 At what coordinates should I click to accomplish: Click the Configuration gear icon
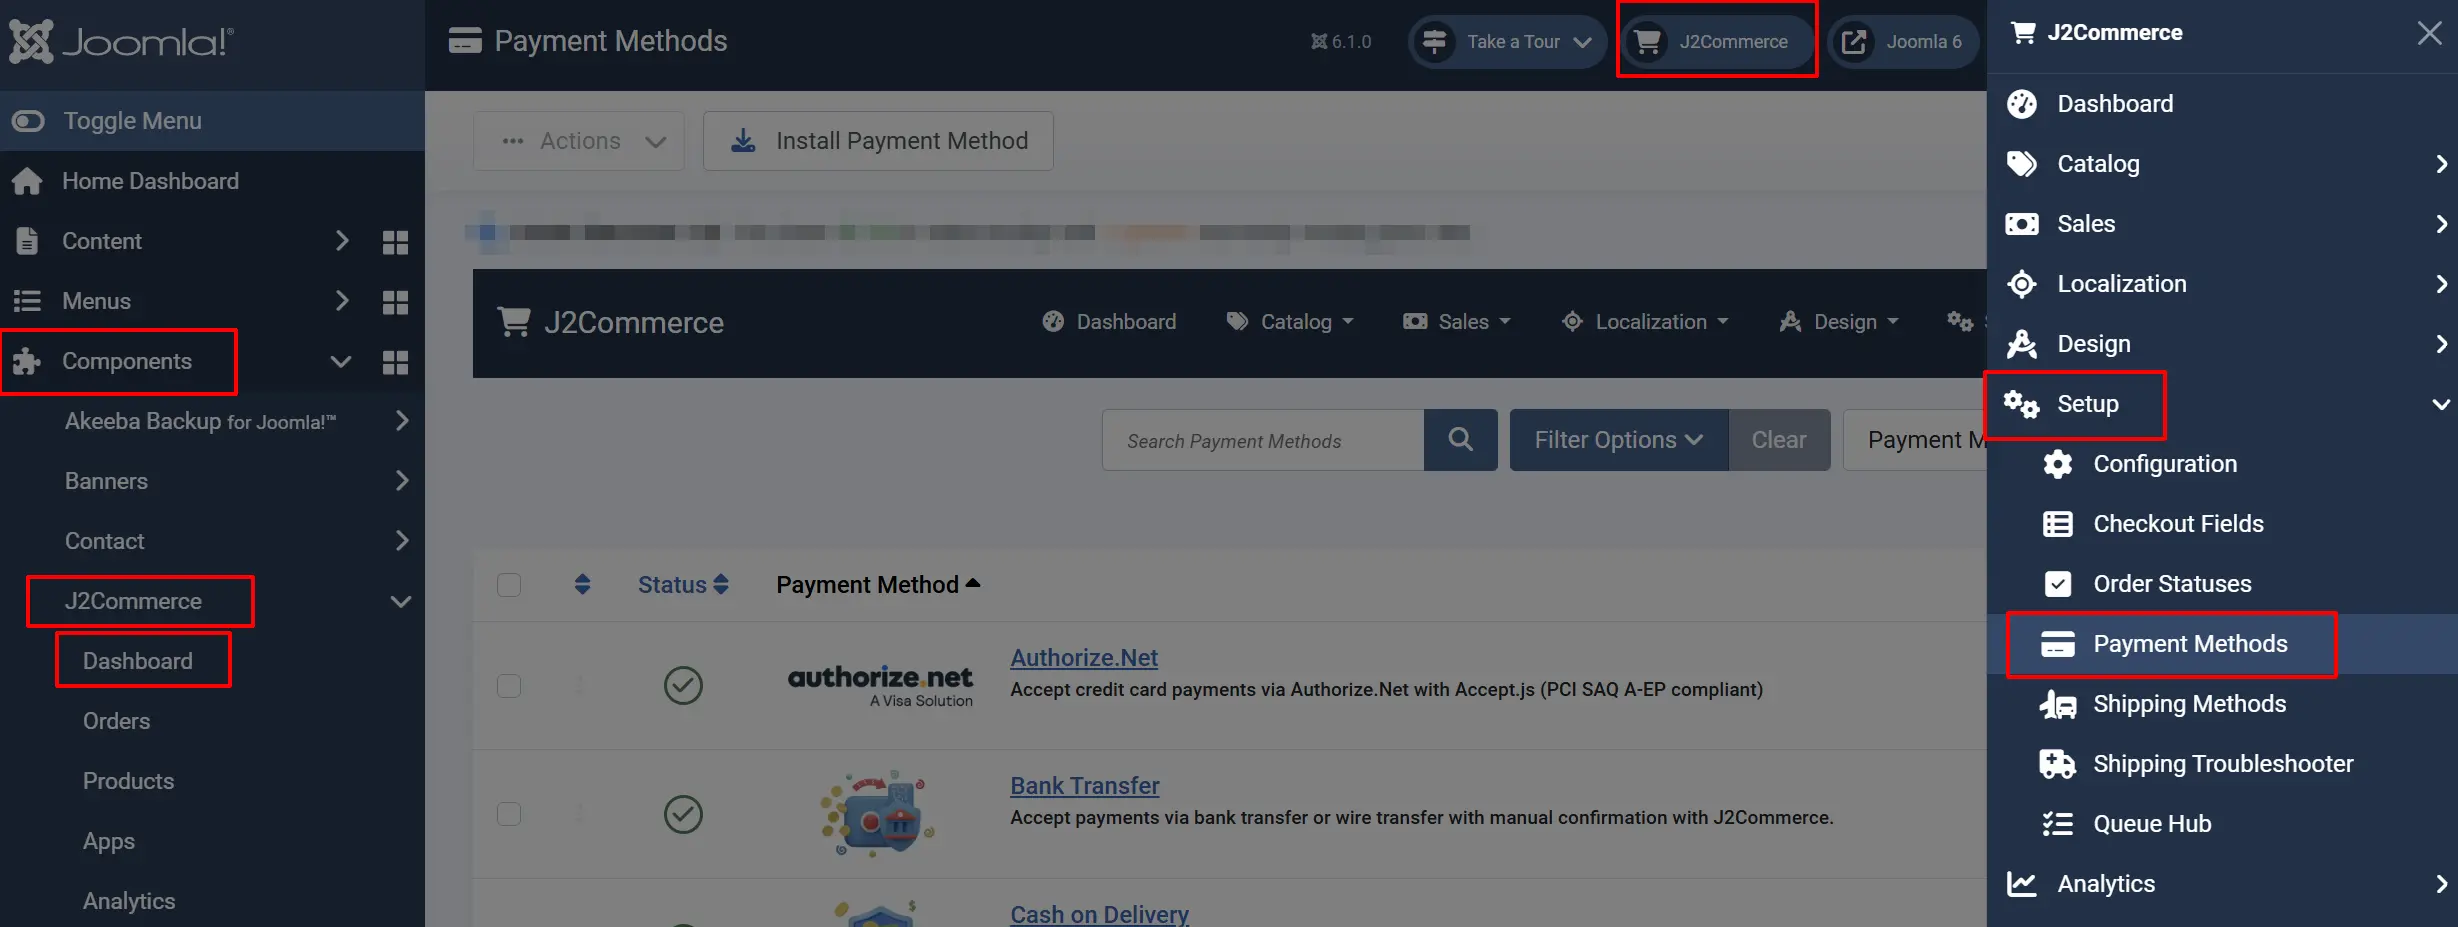tap(2058, 464)
